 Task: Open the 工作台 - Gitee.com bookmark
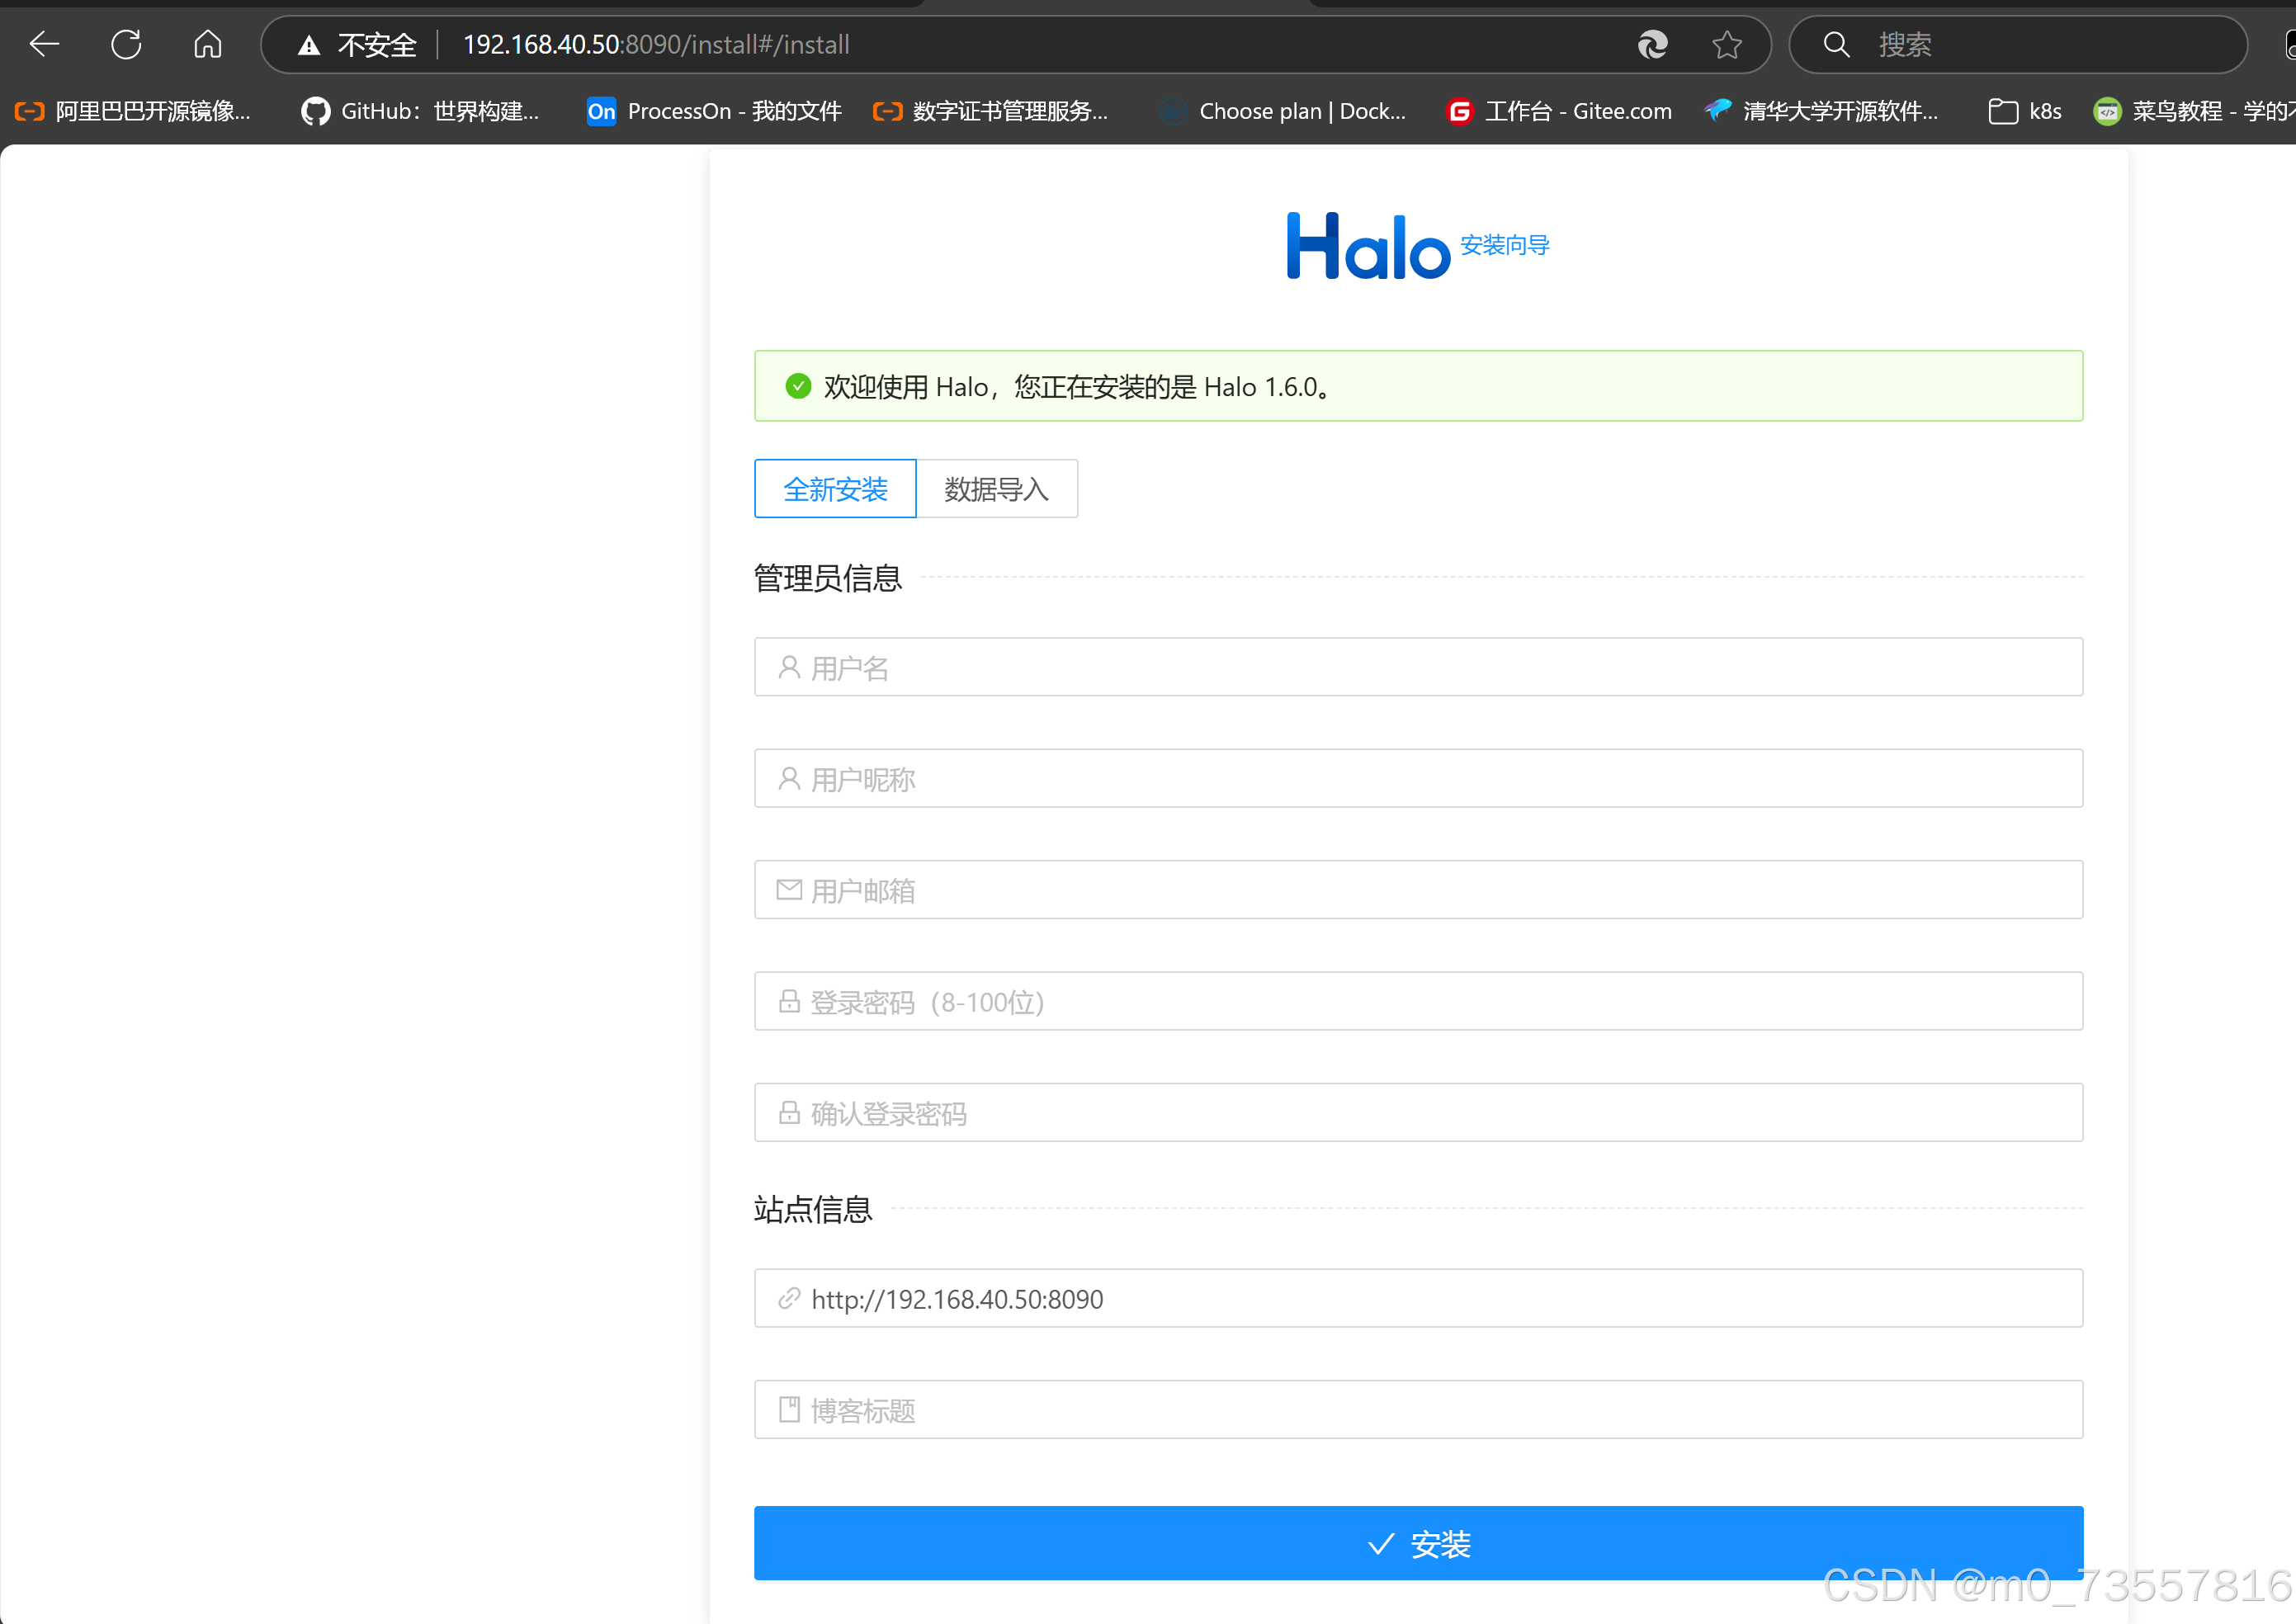point(1557,111)
